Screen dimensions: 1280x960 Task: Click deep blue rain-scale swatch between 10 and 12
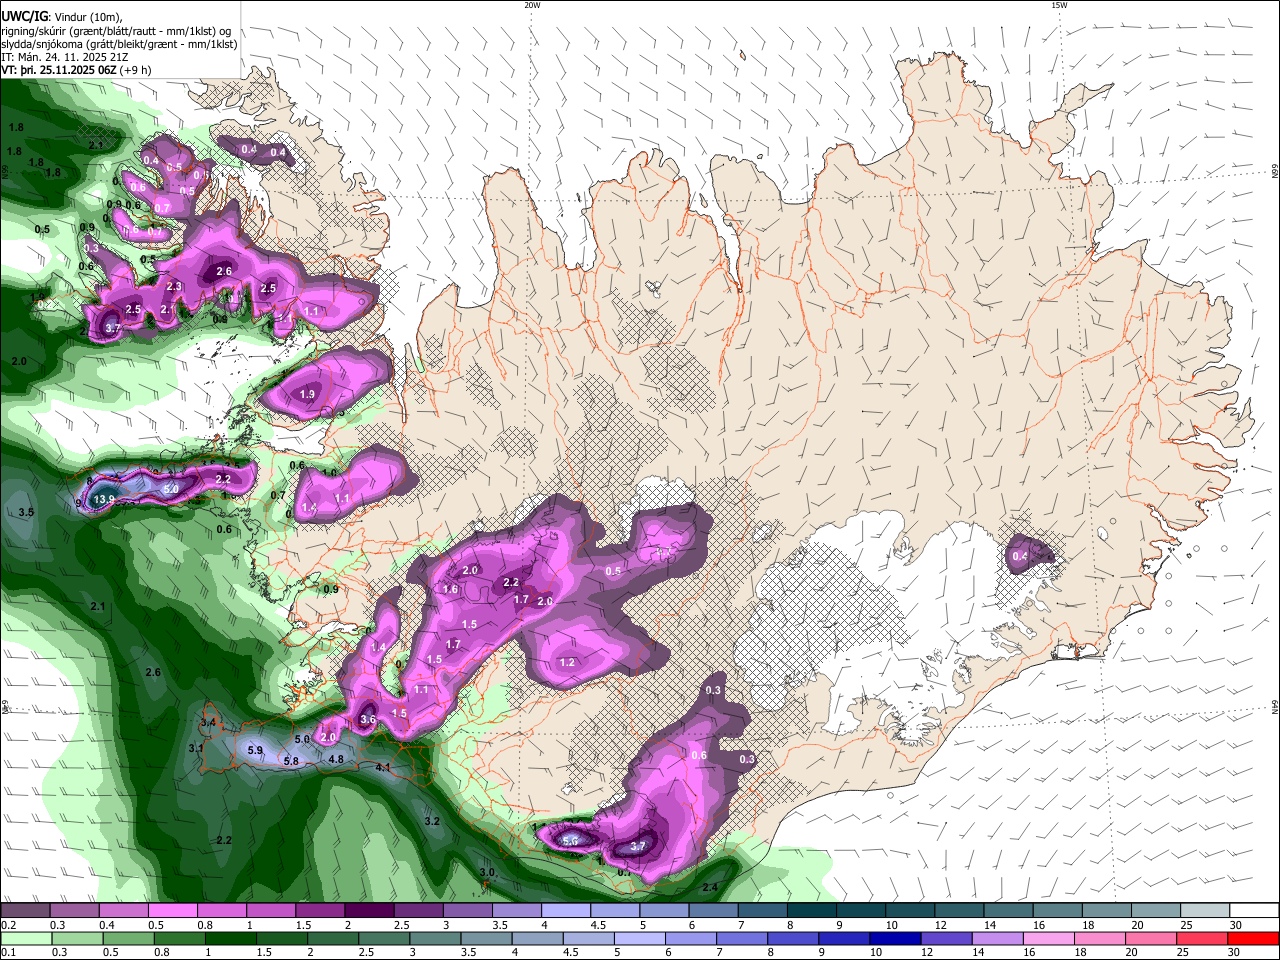click(893, 938)
